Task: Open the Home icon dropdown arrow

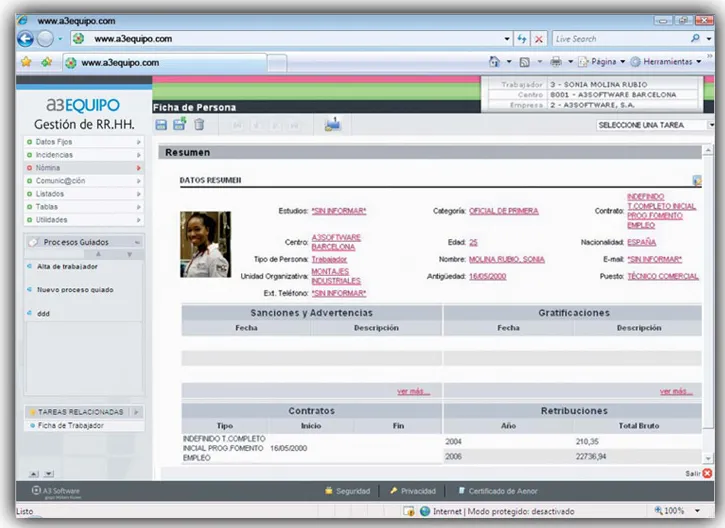Action: point(509,61)
